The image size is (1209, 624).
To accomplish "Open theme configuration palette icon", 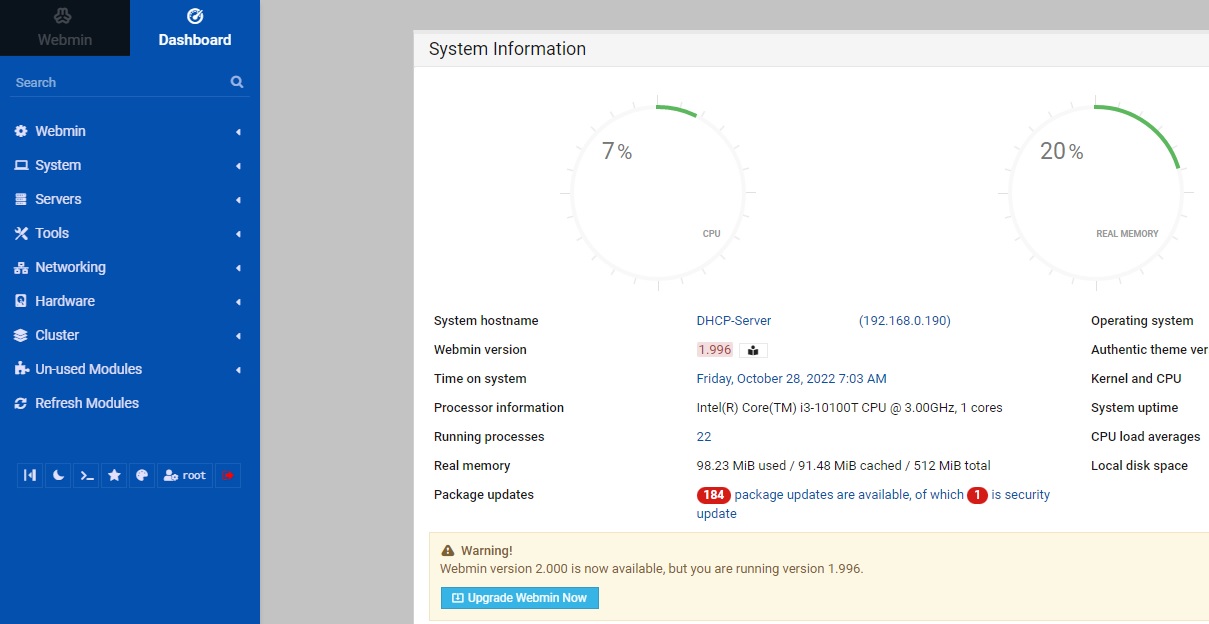I will (x=142, y=476).
